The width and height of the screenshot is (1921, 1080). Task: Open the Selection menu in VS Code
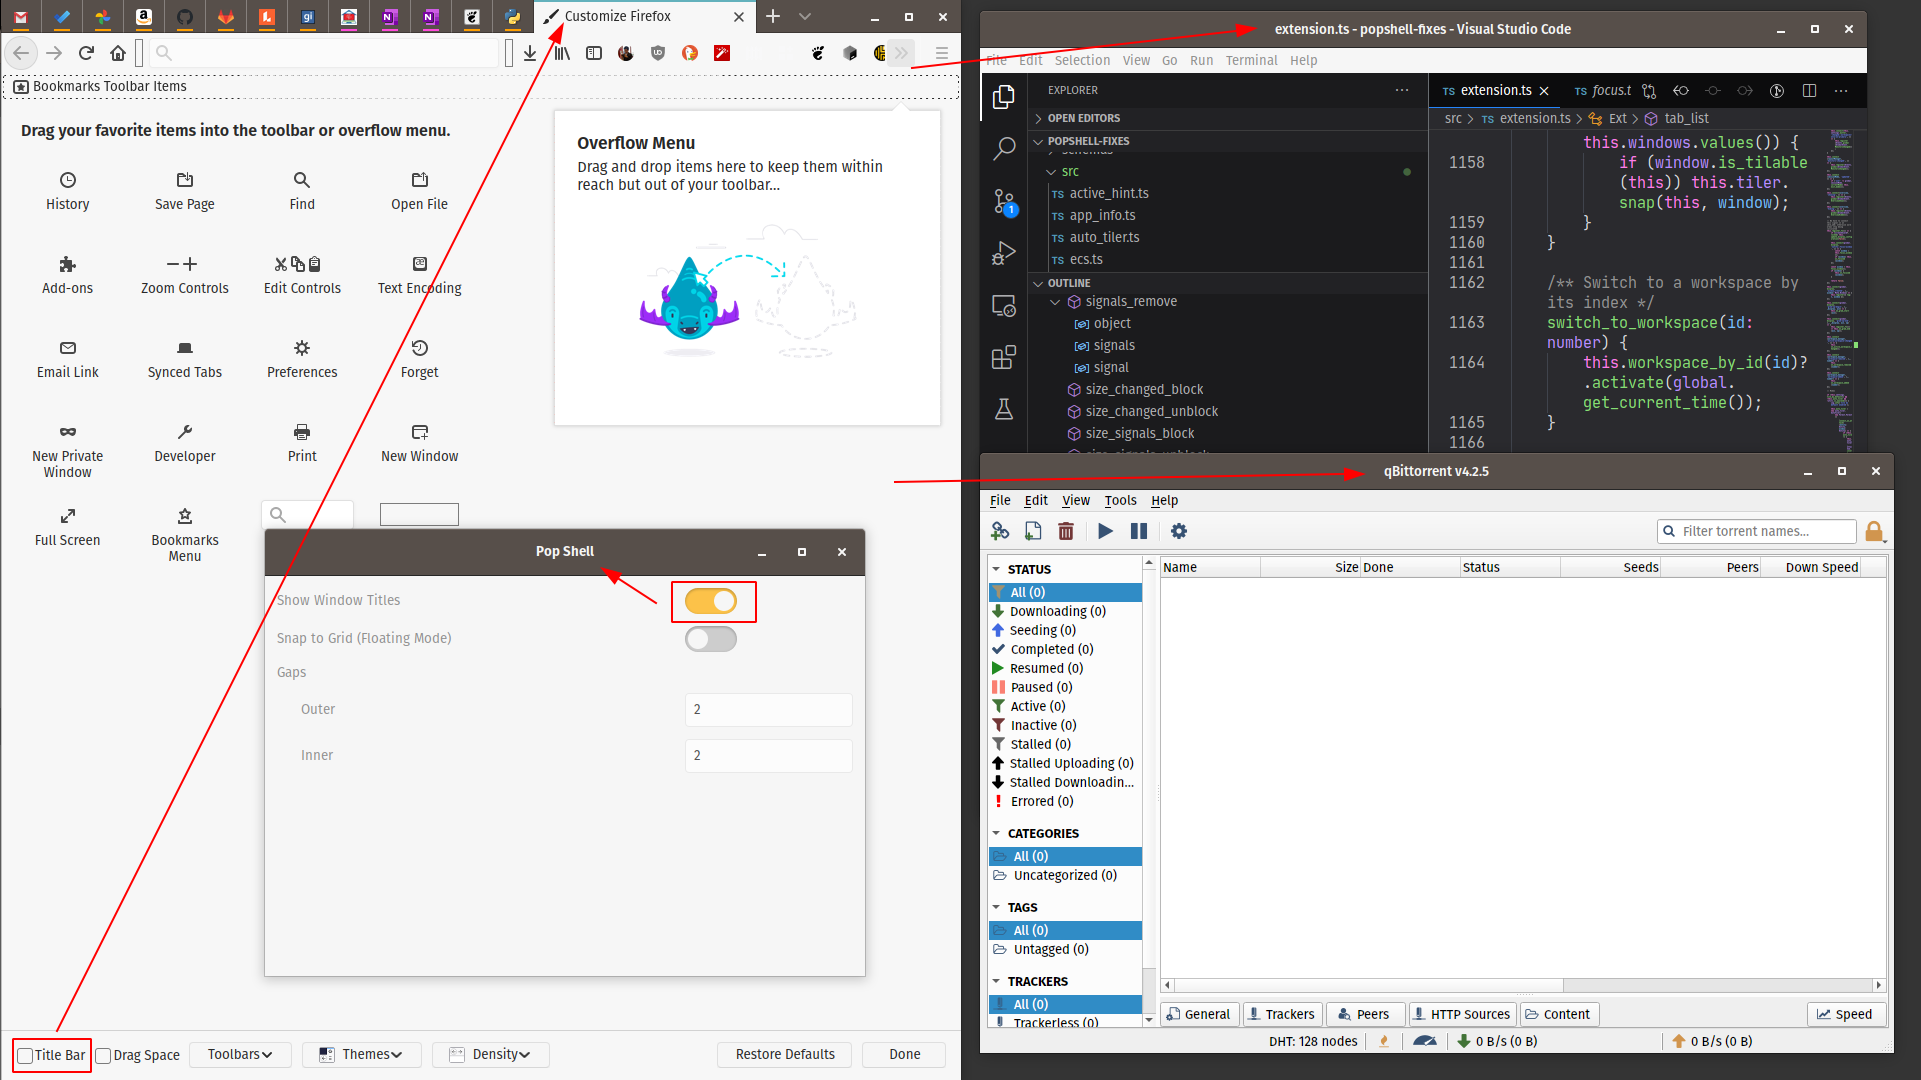click(1082, 60)
